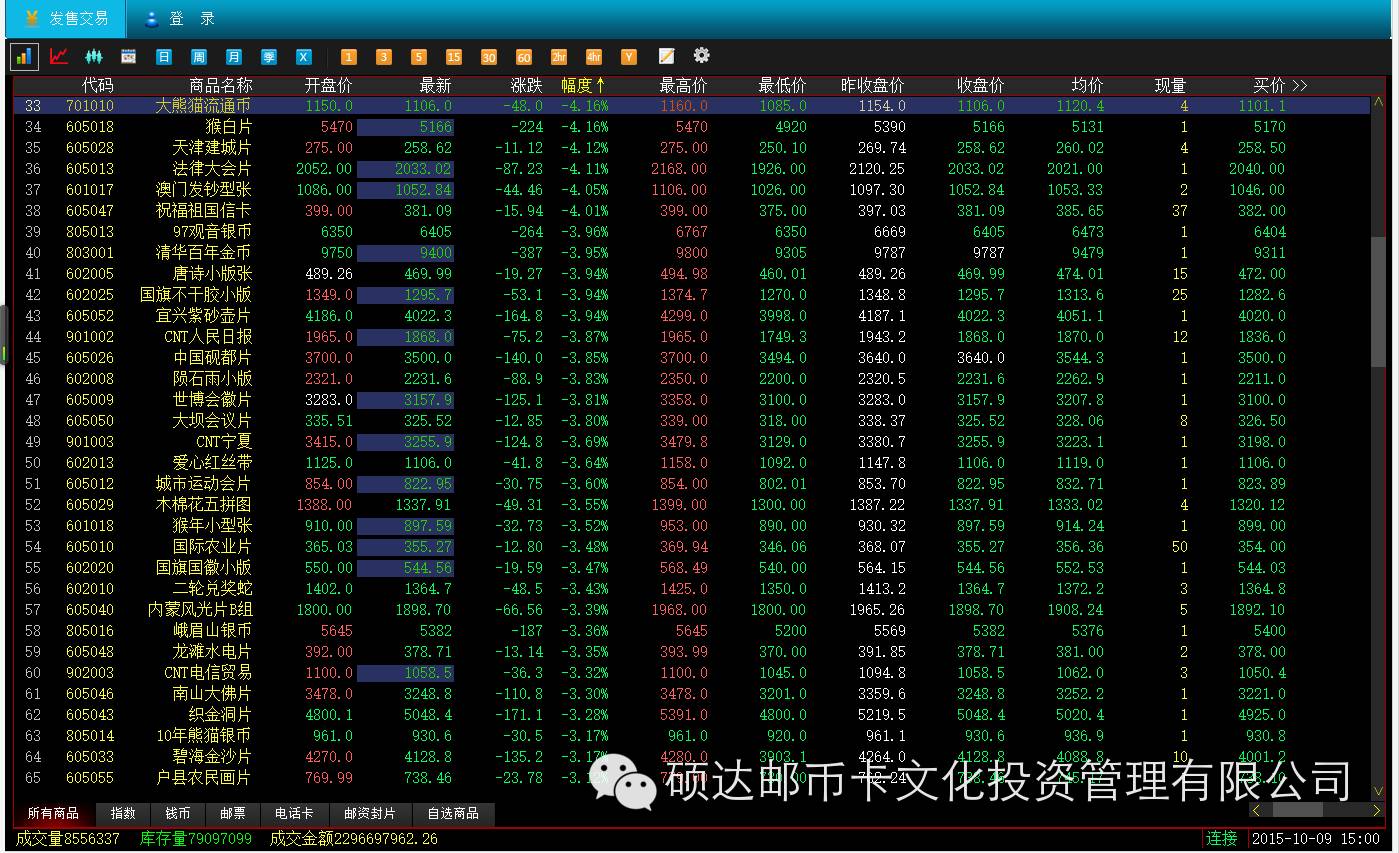
Task: Select row 世博会徽片
Action: 691,400
